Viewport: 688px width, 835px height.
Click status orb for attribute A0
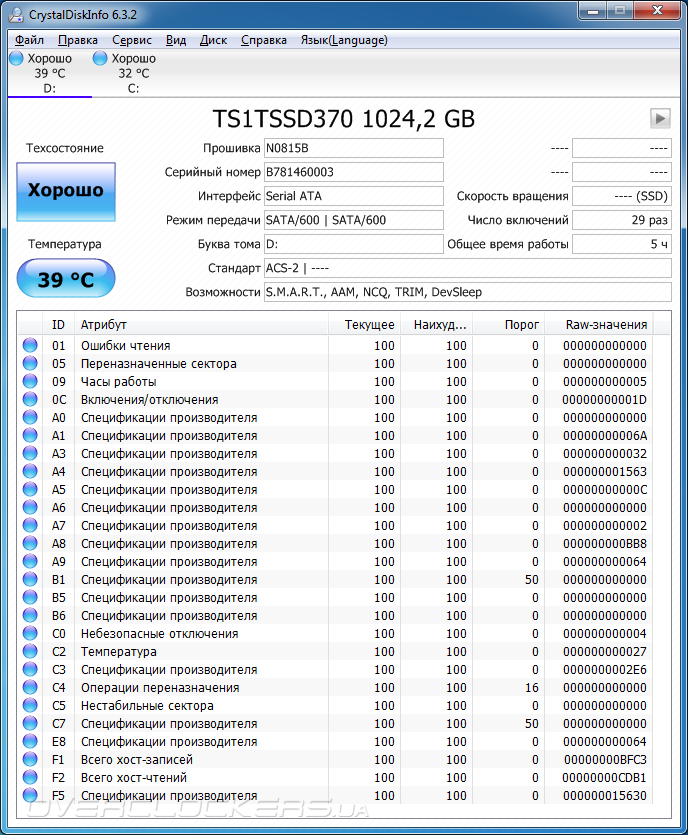coord(30,418)
